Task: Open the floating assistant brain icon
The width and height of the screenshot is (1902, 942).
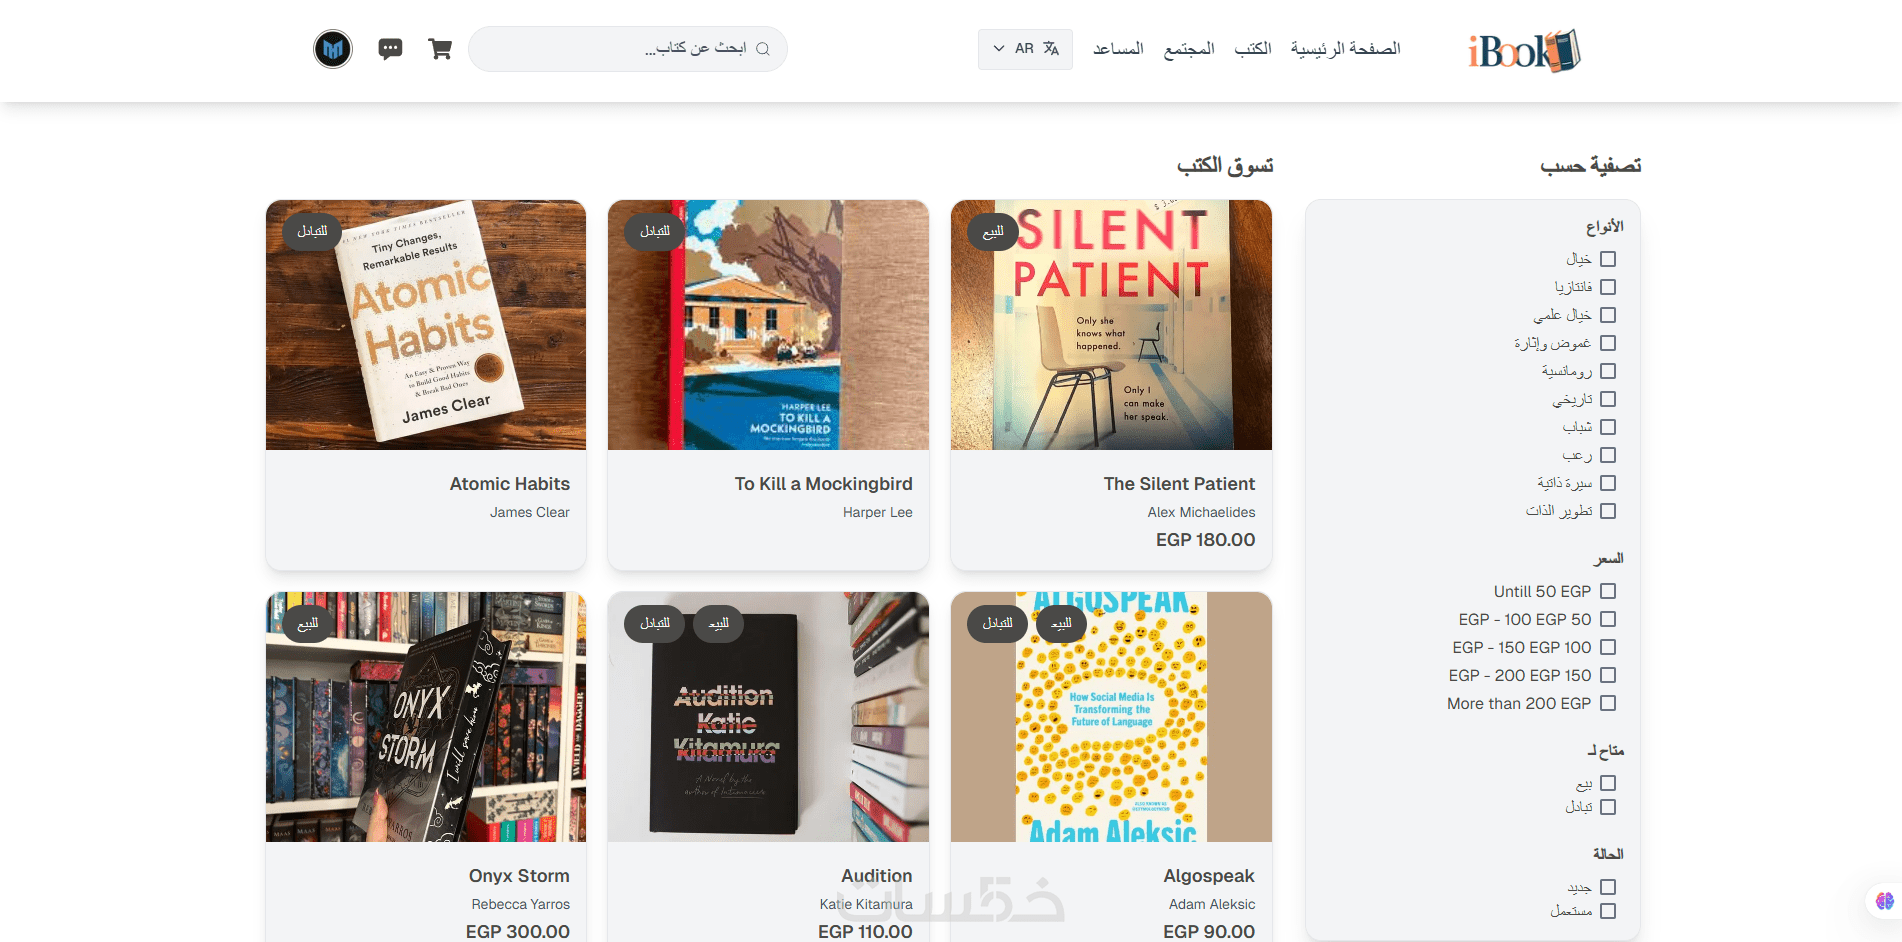Action: click(1884, 901)
